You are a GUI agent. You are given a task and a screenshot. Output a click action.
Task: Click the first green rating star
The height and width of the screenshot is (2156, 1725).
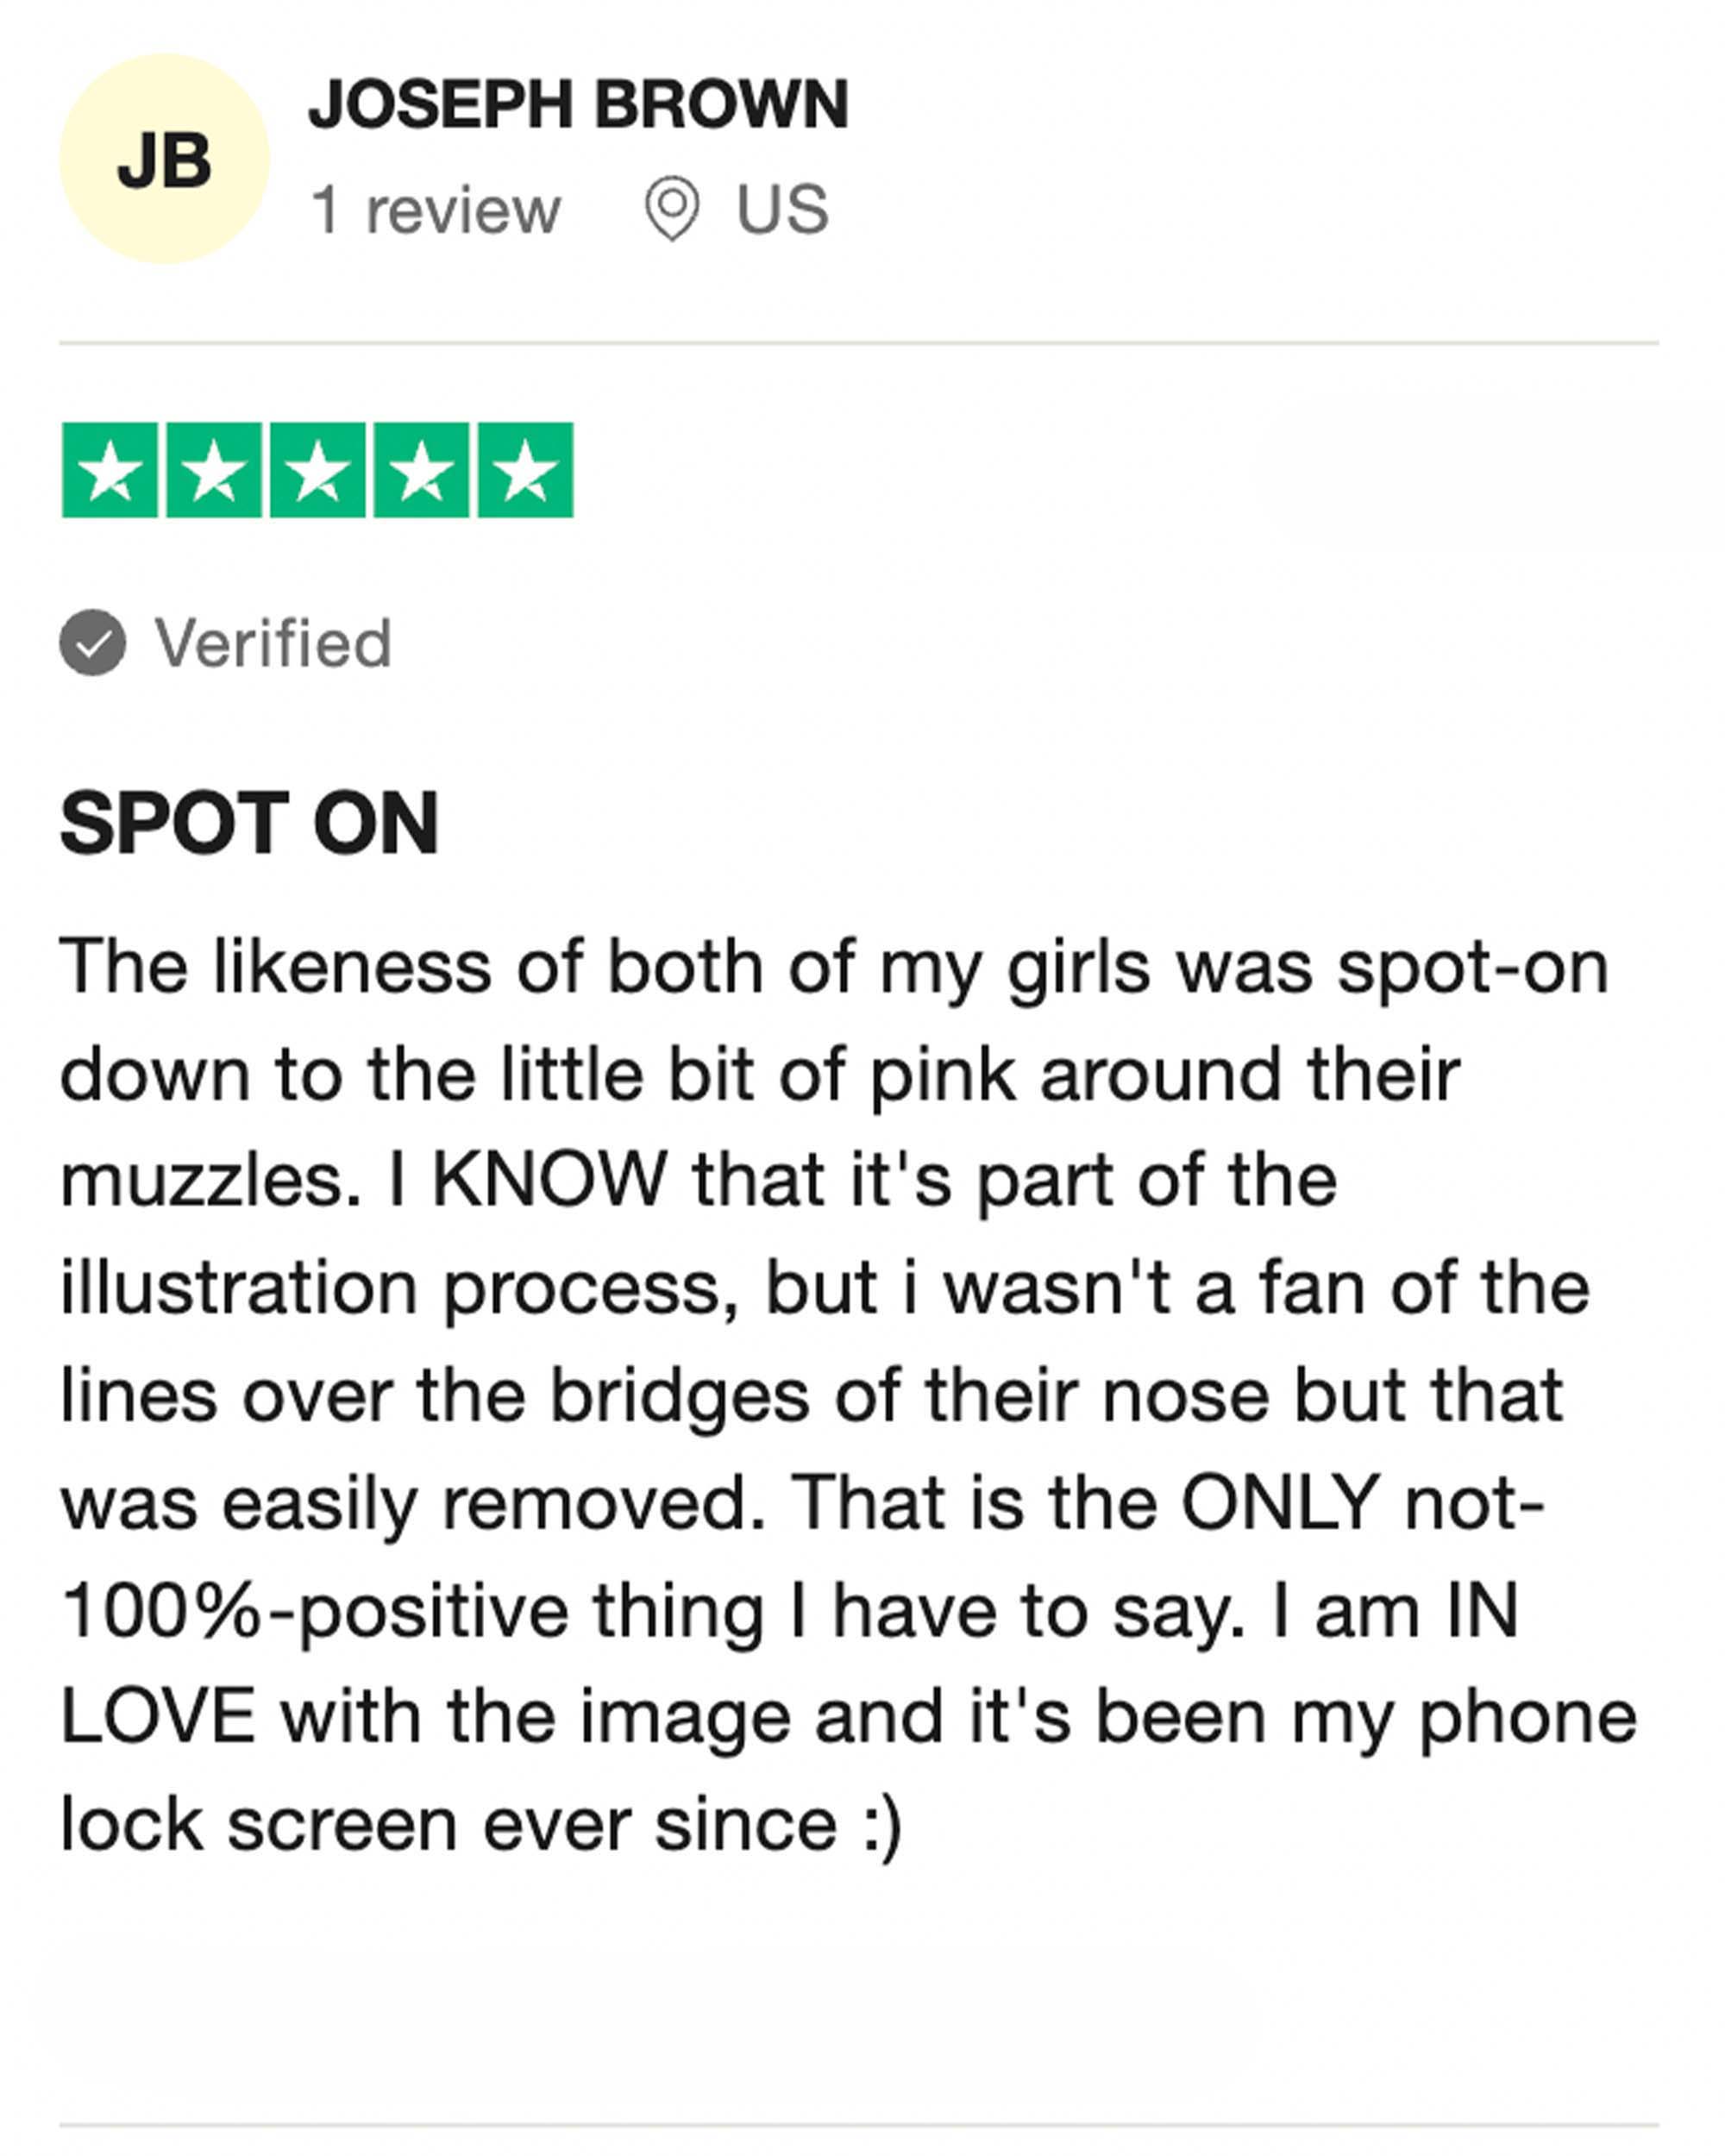(110, 470)
